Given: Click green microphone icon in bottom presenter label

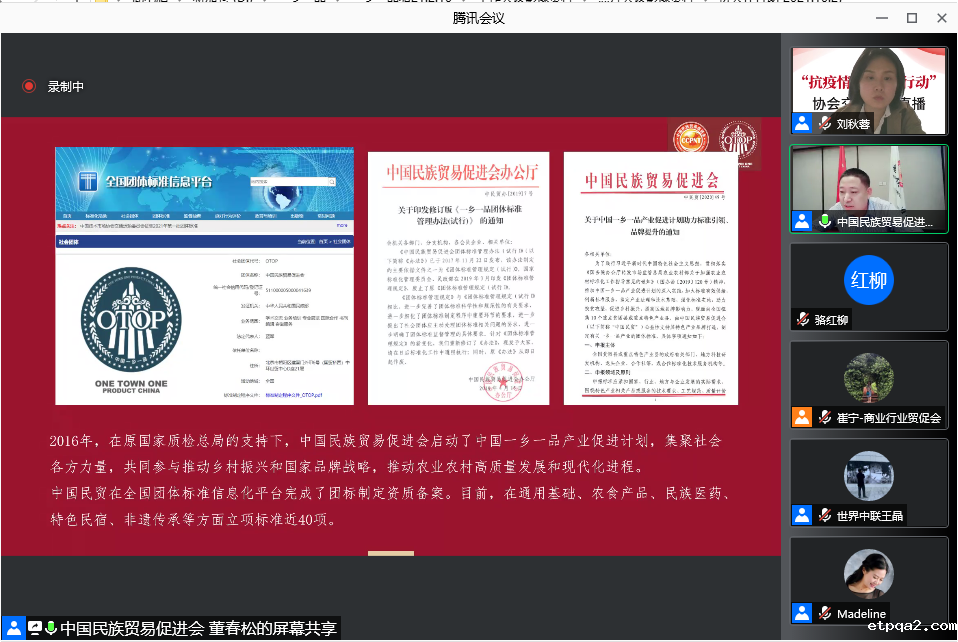Looking at the screenshot, I should tap(51, 628).
